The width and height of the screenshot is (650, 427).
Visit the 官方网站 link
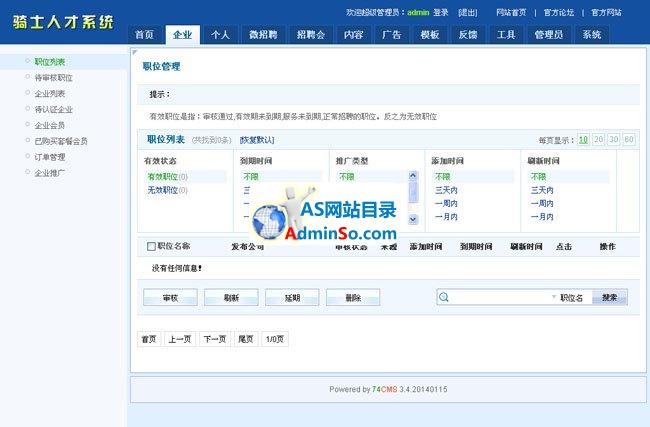coord(606,12)
